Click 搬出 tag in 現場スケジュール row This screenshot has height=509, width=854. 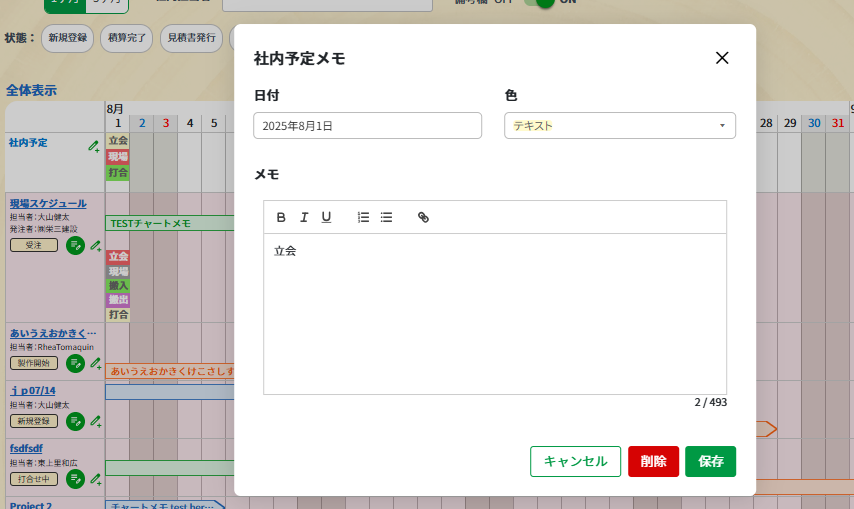(118, 300)
